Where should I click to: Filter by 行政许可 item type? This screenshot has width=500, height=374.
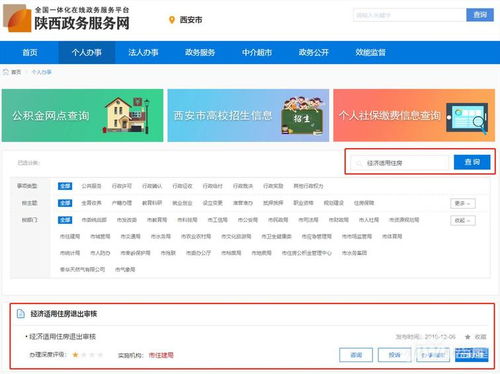(x=122, y=186)
